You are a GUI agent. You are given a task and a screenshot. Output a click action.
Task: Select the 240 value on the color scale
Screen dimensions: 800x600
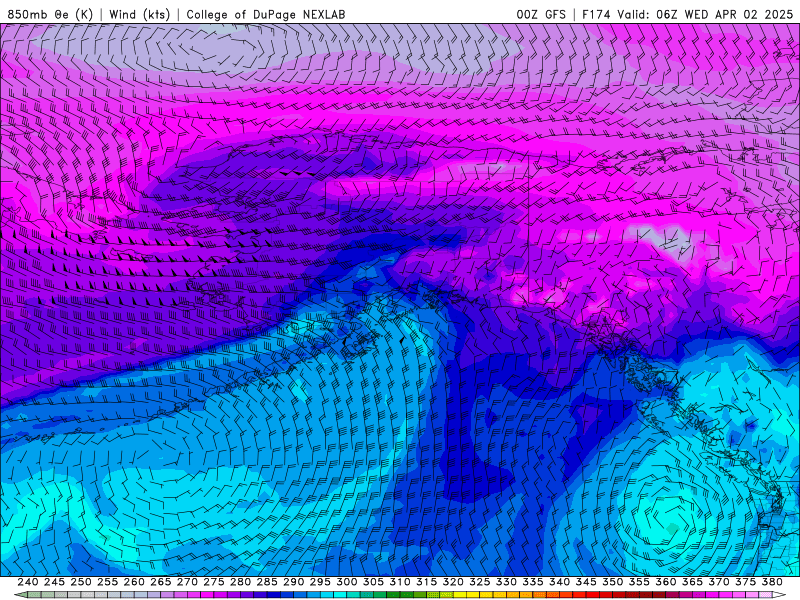pos(28,582)
